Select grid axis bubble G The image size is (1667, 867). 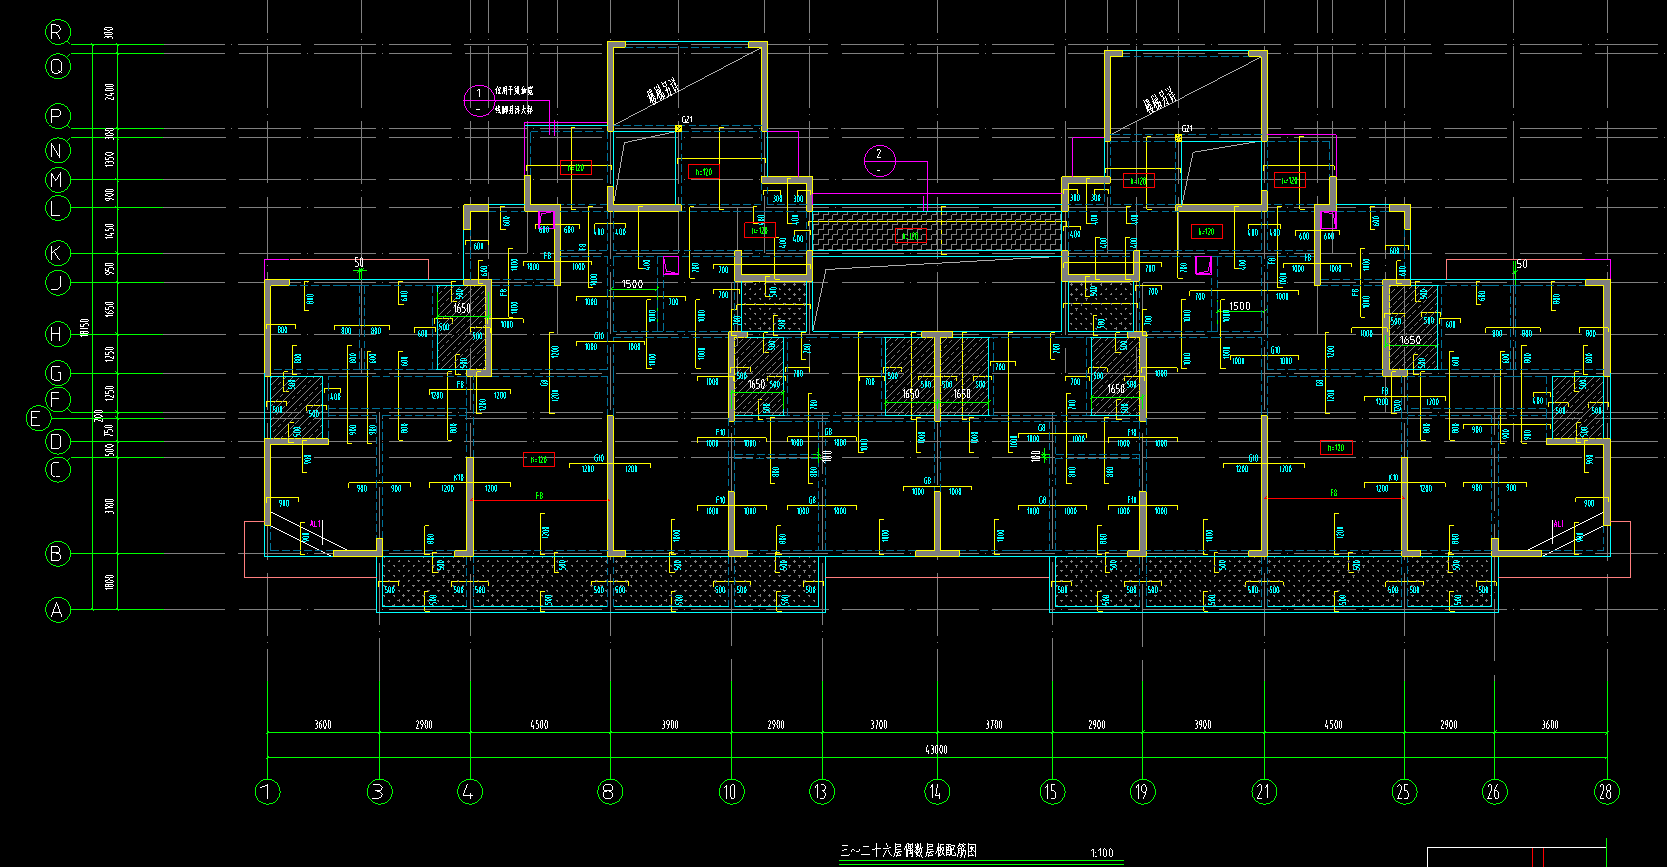coord(58,373)
